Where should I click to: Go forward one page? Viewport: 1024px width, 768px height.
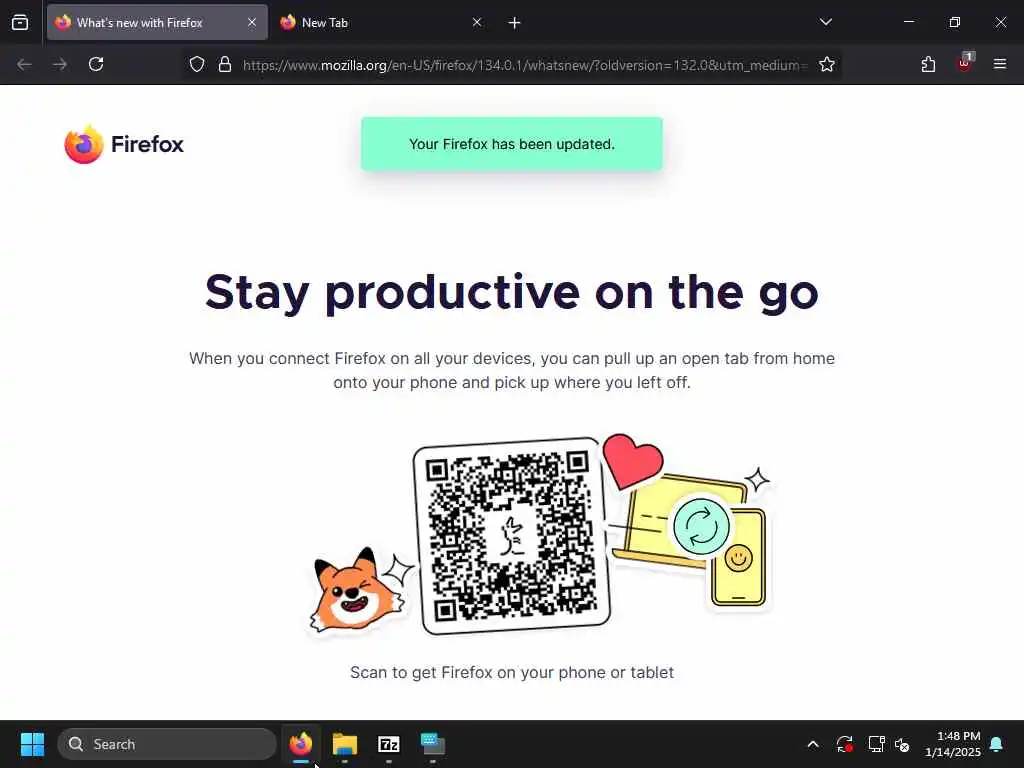point(60,64)
